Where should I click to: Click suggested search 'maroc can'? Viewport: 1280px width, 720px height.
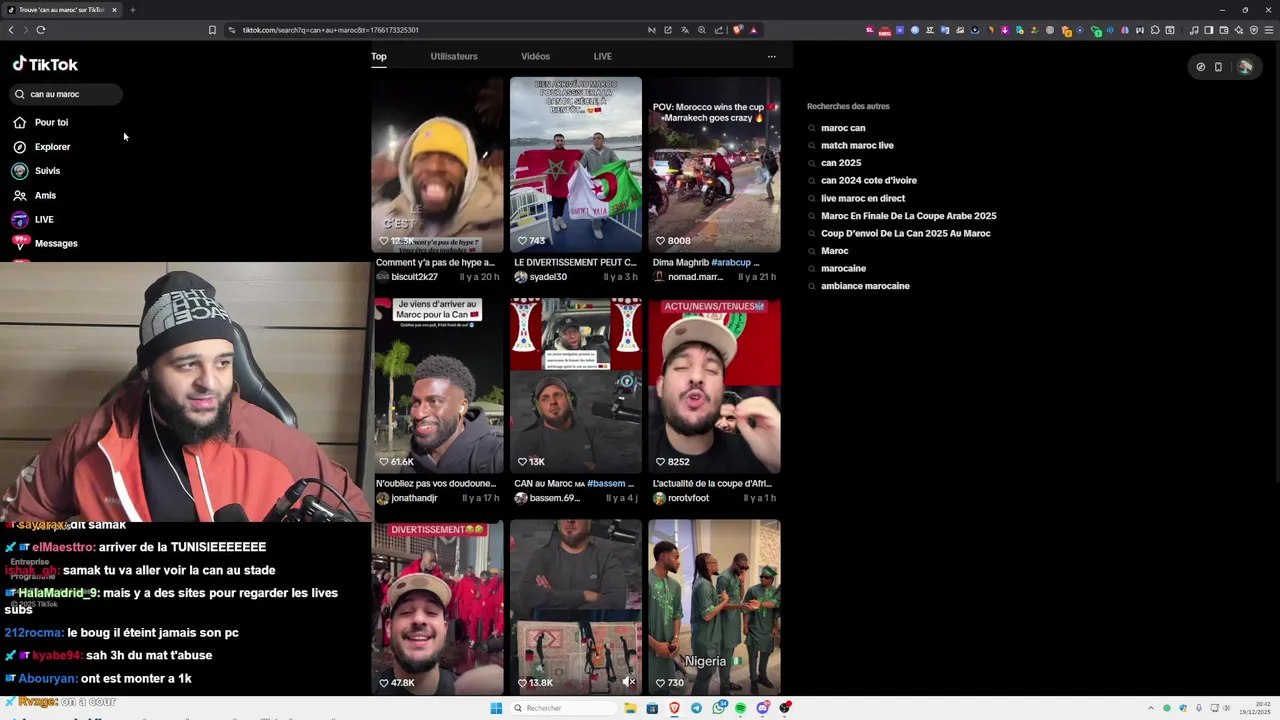(x=843, y=128)
